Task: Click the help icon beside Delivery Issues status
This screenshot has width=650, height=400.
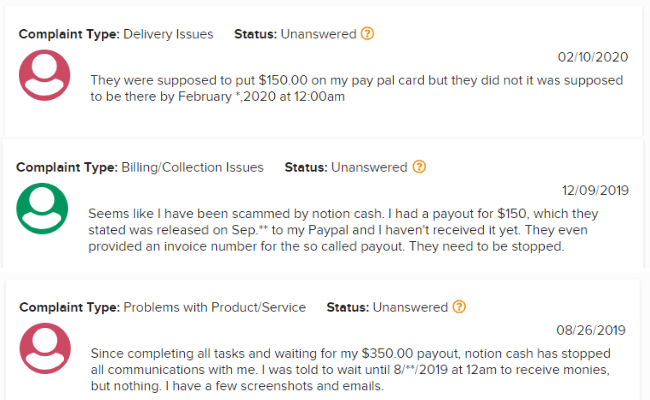Action: [367, 33]
